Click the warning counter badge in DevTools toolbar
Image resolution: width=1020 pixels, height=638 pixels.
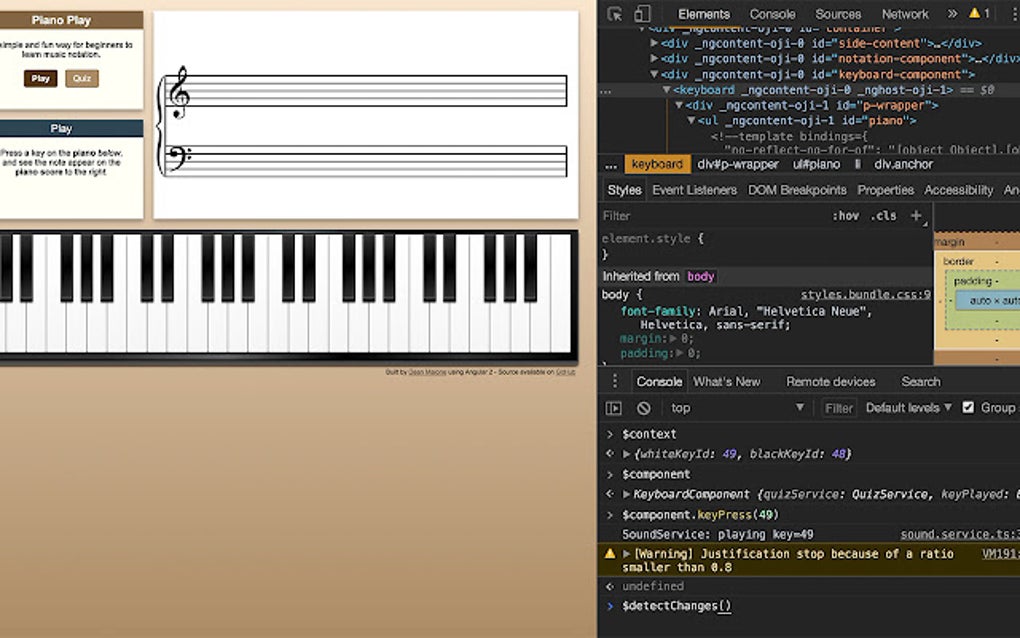(977, 13)
